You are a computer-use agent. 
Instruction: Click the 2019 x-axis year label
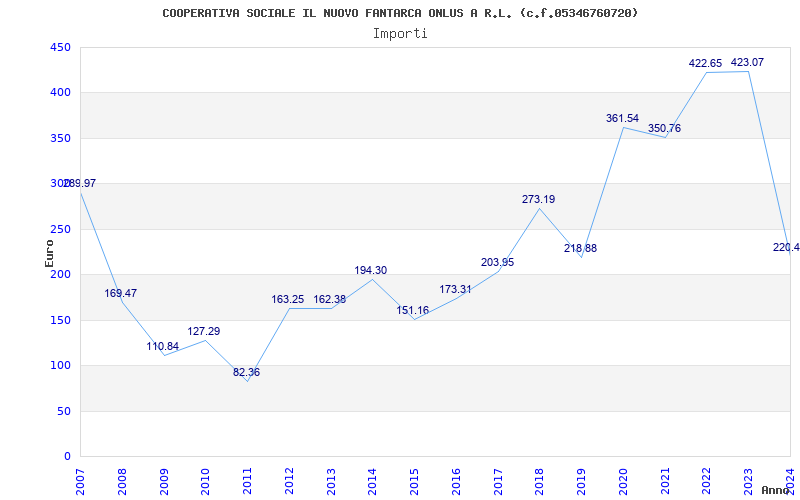581,482
